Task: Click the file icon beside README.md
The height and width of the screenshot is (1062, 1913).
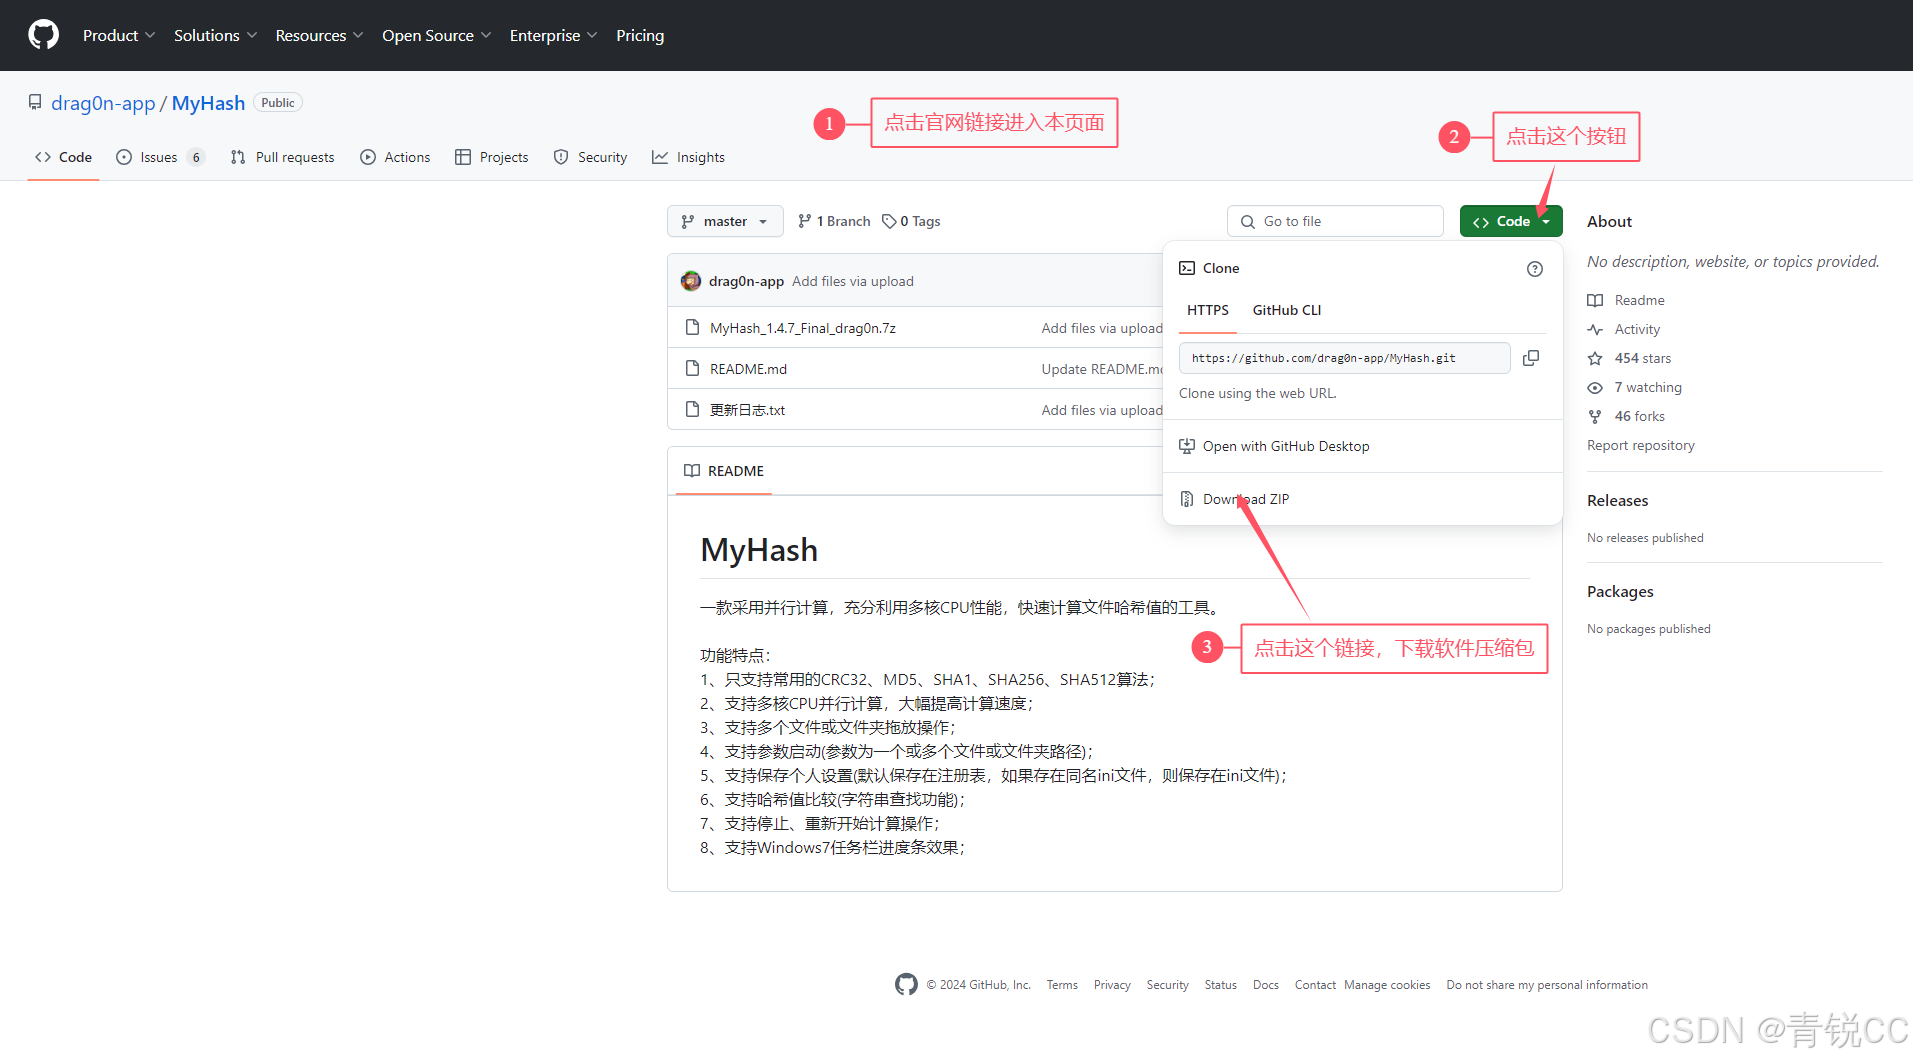Action: 692,369
